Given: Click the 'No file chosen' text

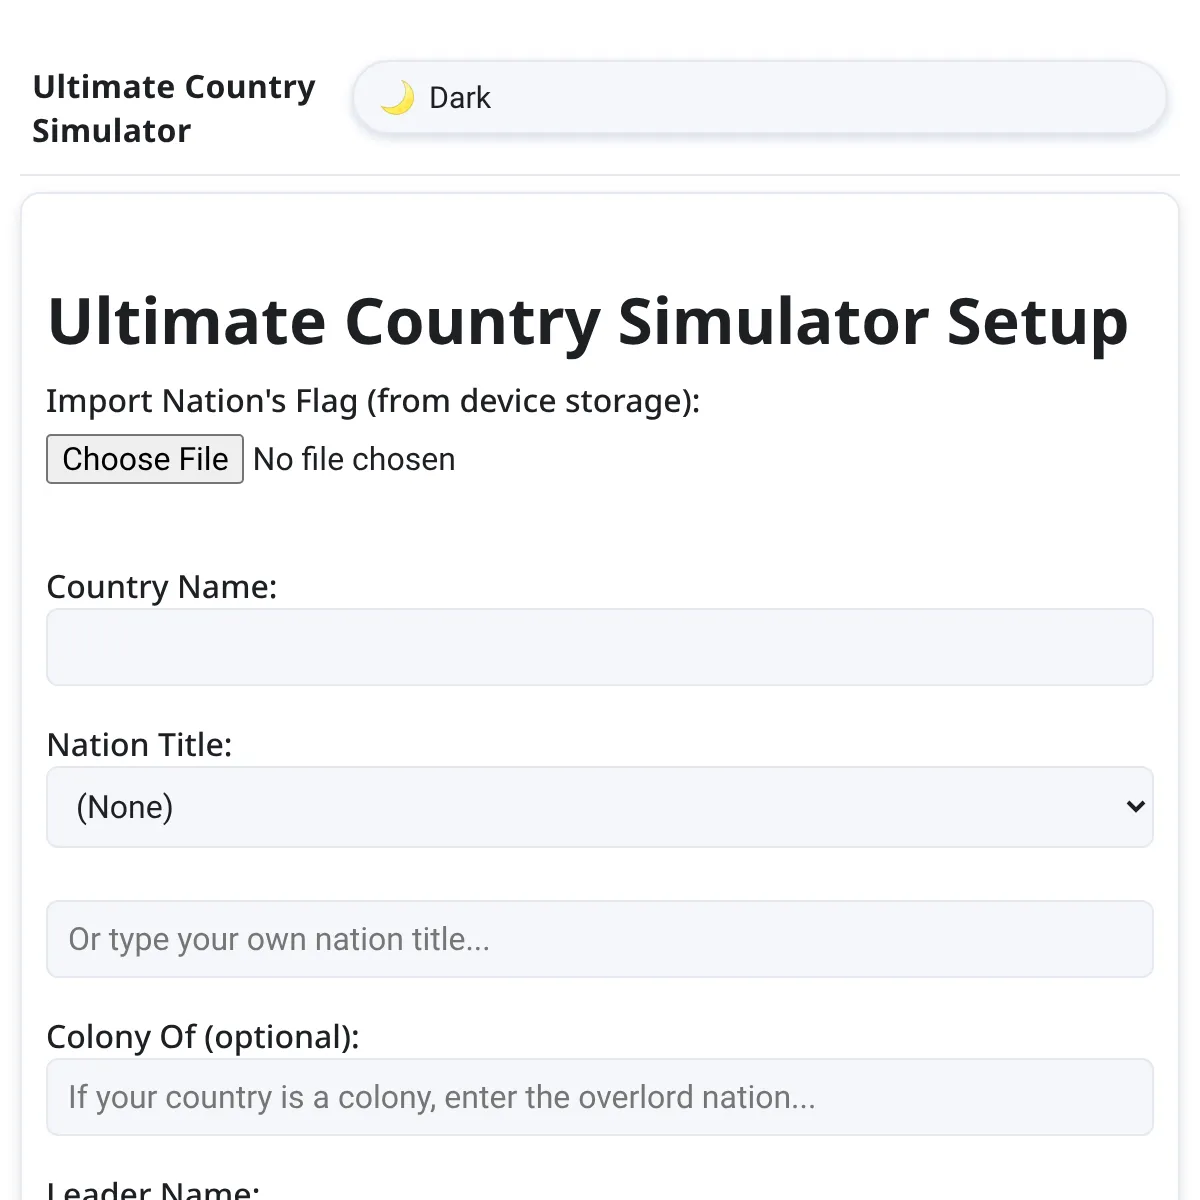Looking at the screenshot, I should (354, 459).
